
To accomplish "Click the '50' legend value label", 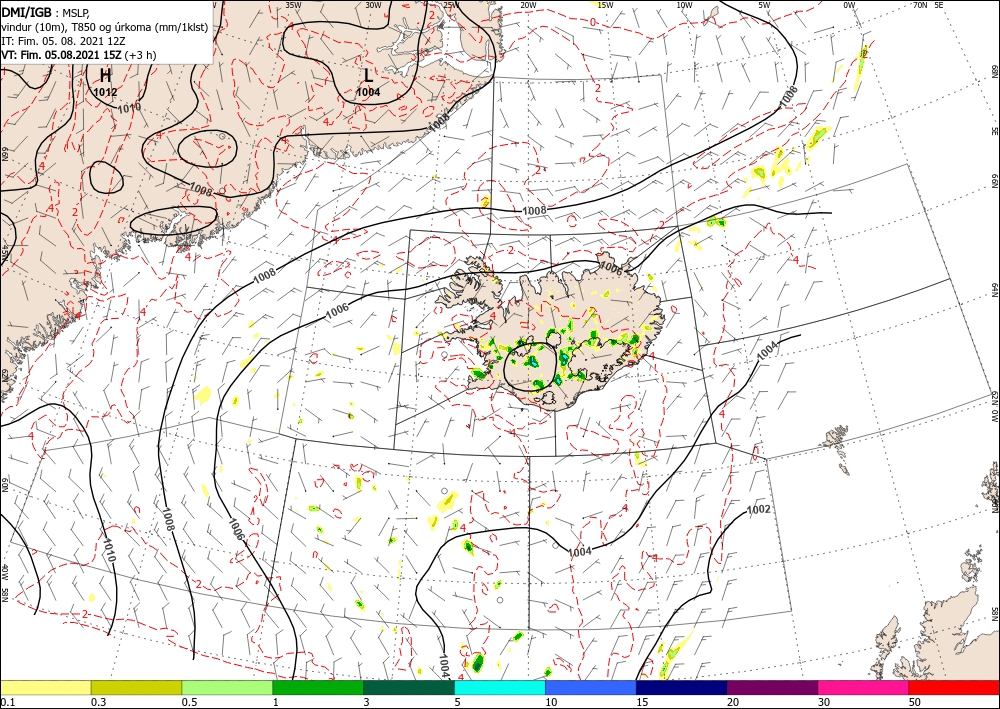I will point(915,702).
